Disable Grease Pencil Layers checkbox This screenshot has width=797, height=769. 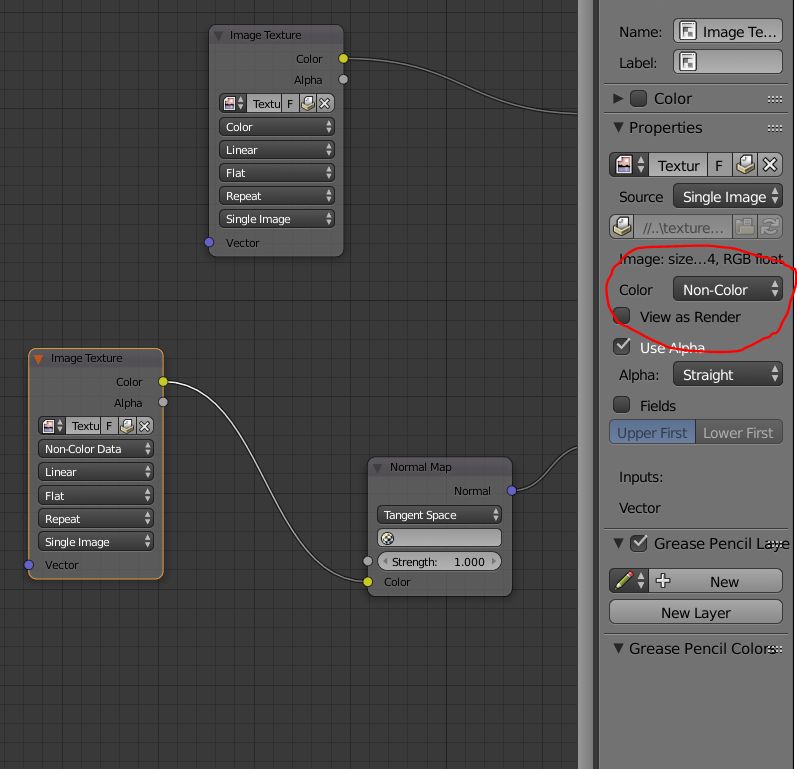638,543
